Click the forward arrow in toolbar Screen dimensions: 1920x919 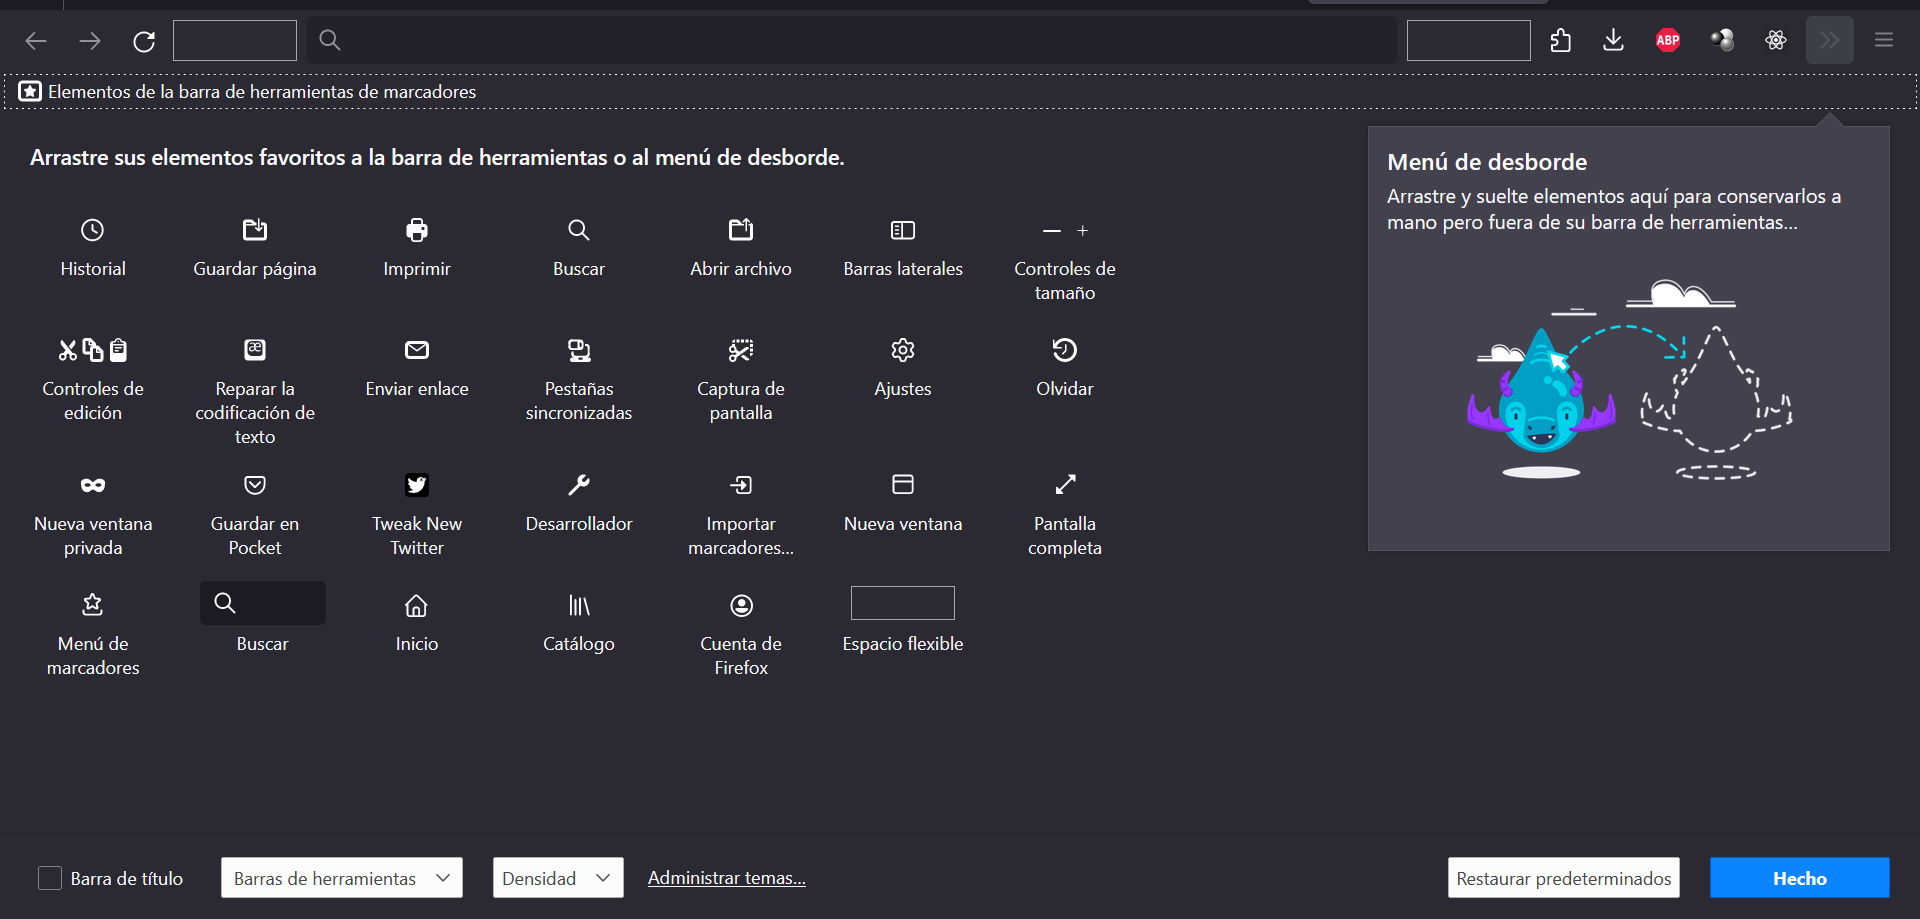90,41
